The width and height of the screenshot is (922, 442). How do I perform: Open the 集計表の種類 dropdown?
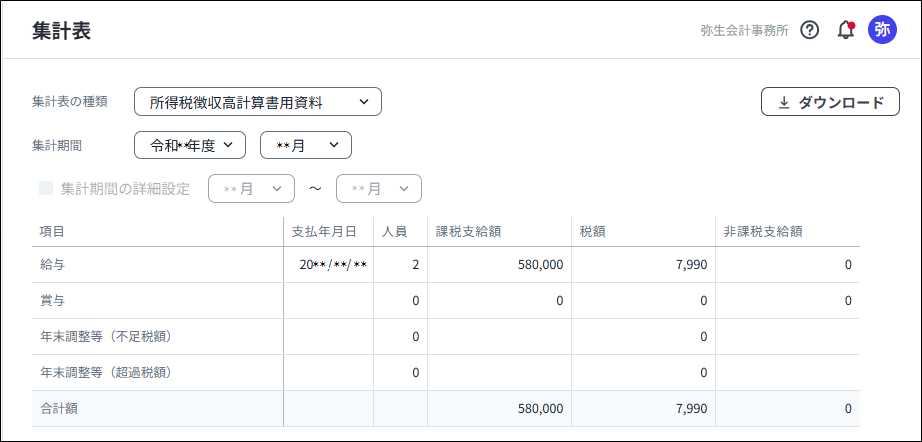point(258,101)
